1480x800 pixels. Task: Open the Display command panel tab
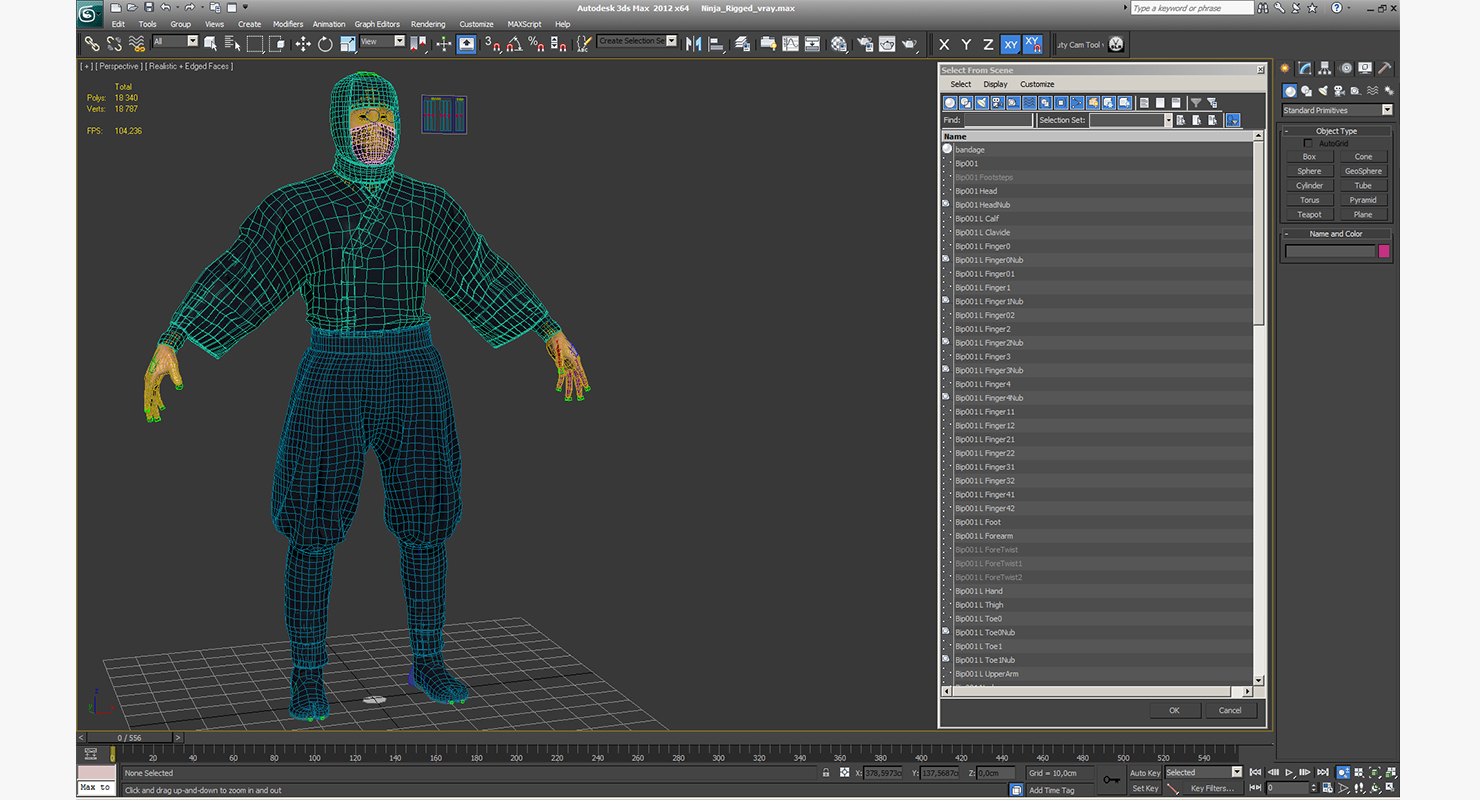point(1365,68)
